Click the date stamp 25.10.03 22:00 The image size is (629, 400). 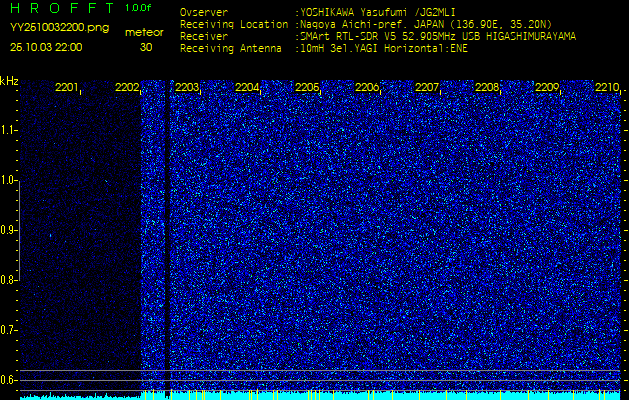(46, 47)
